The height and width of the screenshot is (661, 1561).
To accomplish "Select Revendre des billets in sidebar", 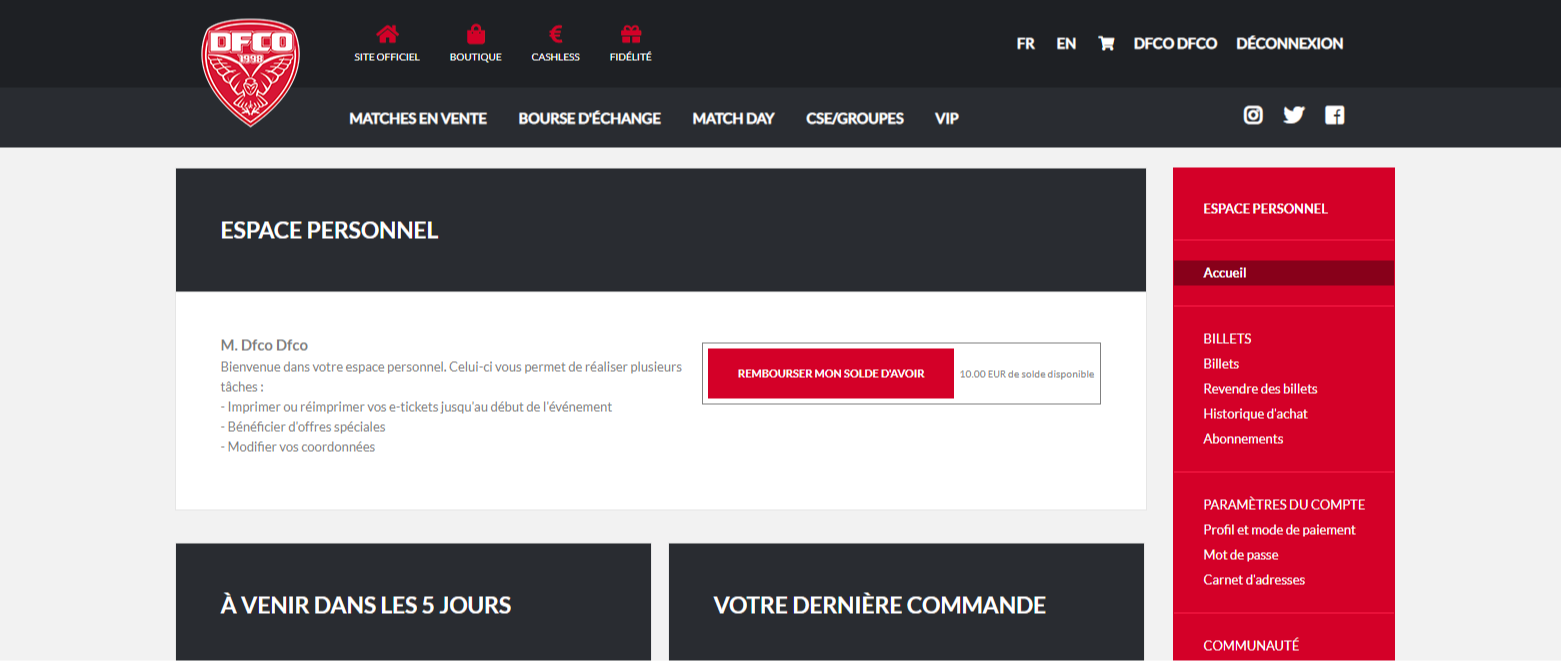I will pos(1260,389).
